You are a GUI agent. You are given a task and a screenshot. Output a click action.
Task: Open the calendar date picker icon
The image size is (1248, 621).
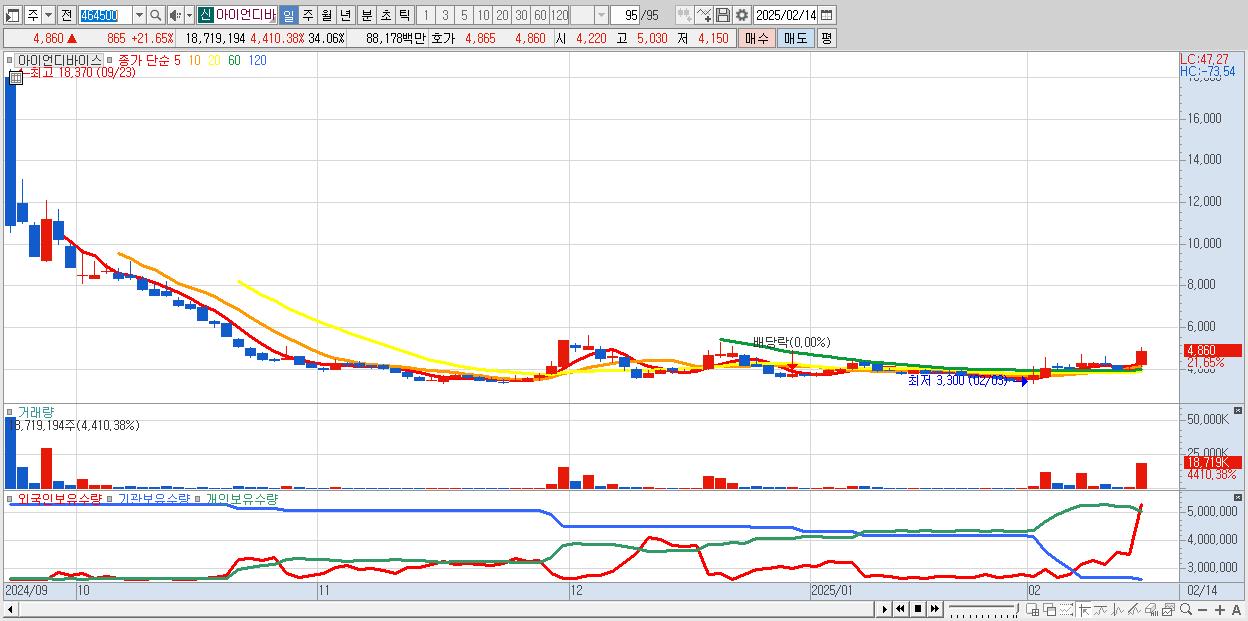pos(826,15)
